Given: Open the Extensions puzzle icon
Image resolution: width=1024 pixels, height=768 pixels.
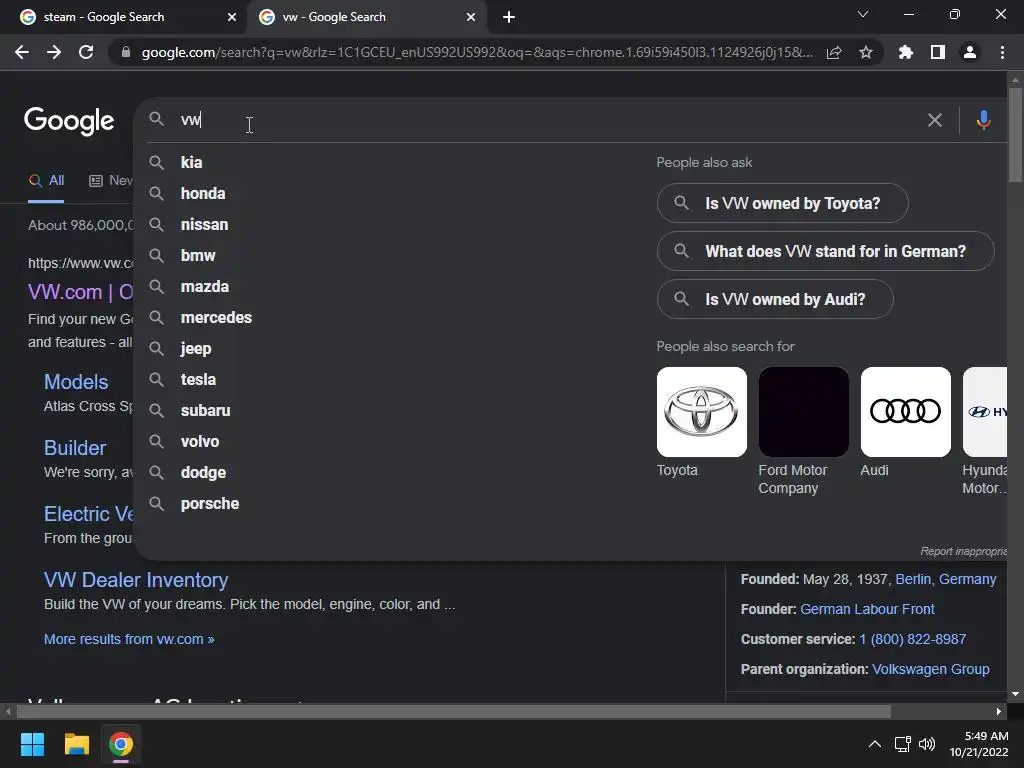Looking at the screenshot, I should click(906, 52).
